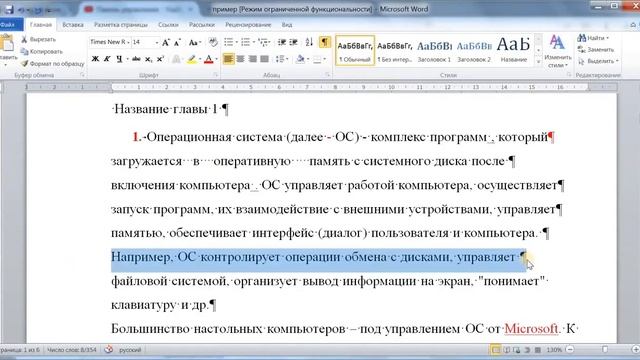Justify the paragraph text
640x360 pixels.
[264, 59]
